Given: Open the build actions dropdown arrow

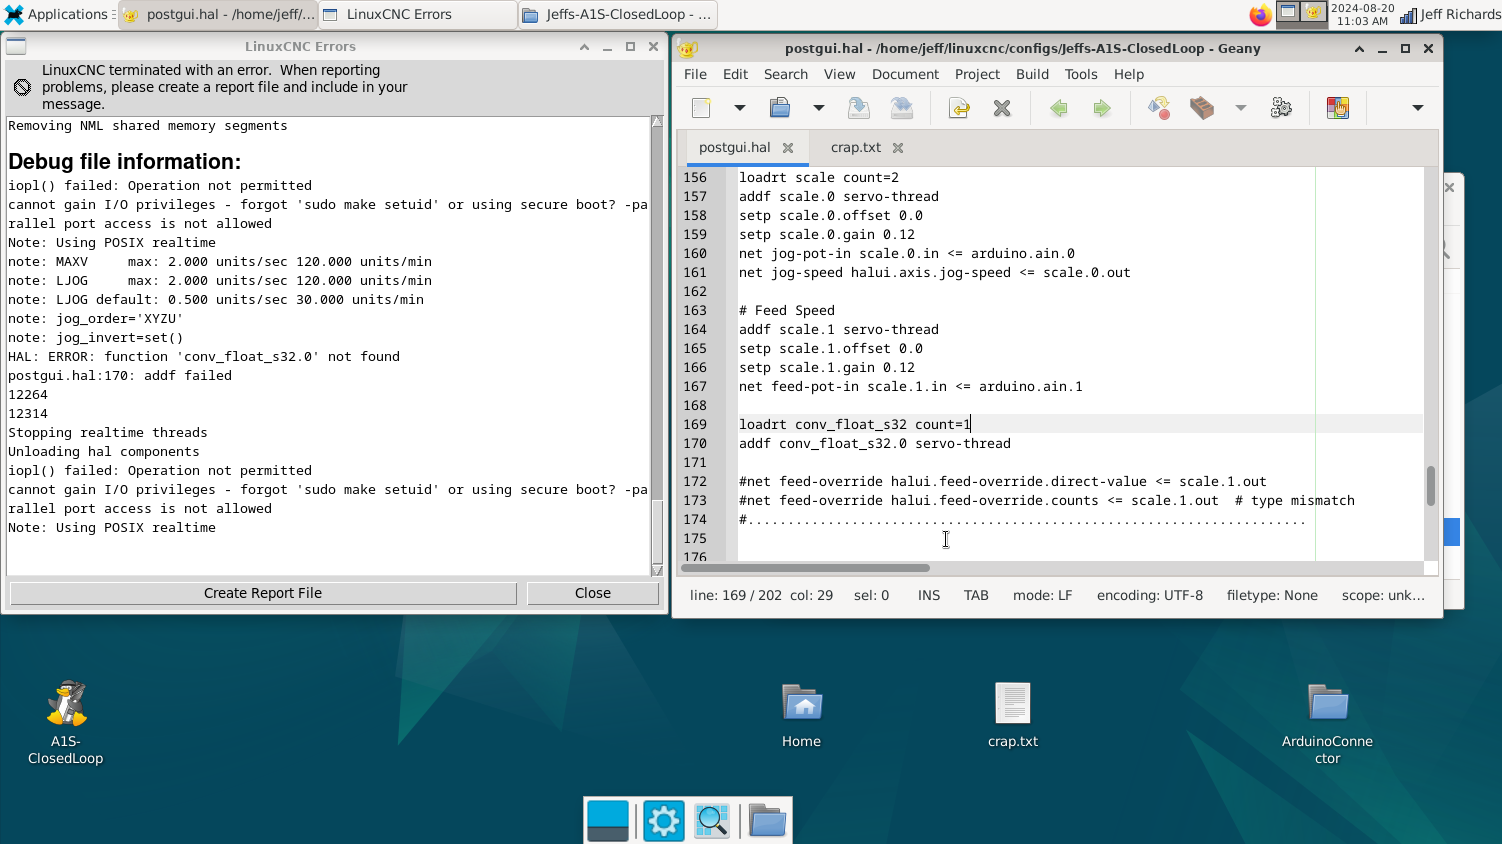Looking at the screenshot, I should coord(1240,108).
